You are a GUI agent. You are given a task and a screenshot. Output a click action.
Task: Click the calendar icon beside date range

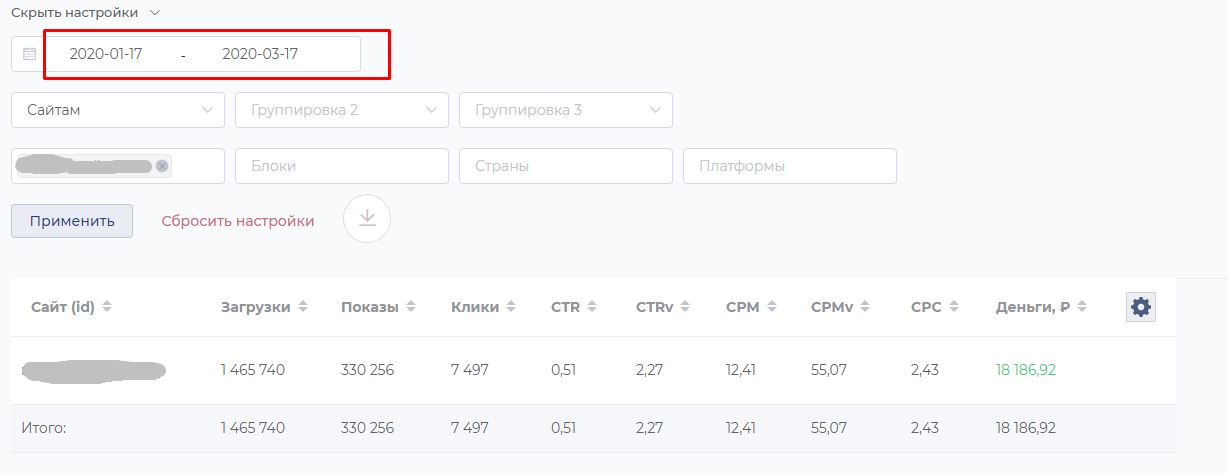pyautogui.click(x=29, y=54)
